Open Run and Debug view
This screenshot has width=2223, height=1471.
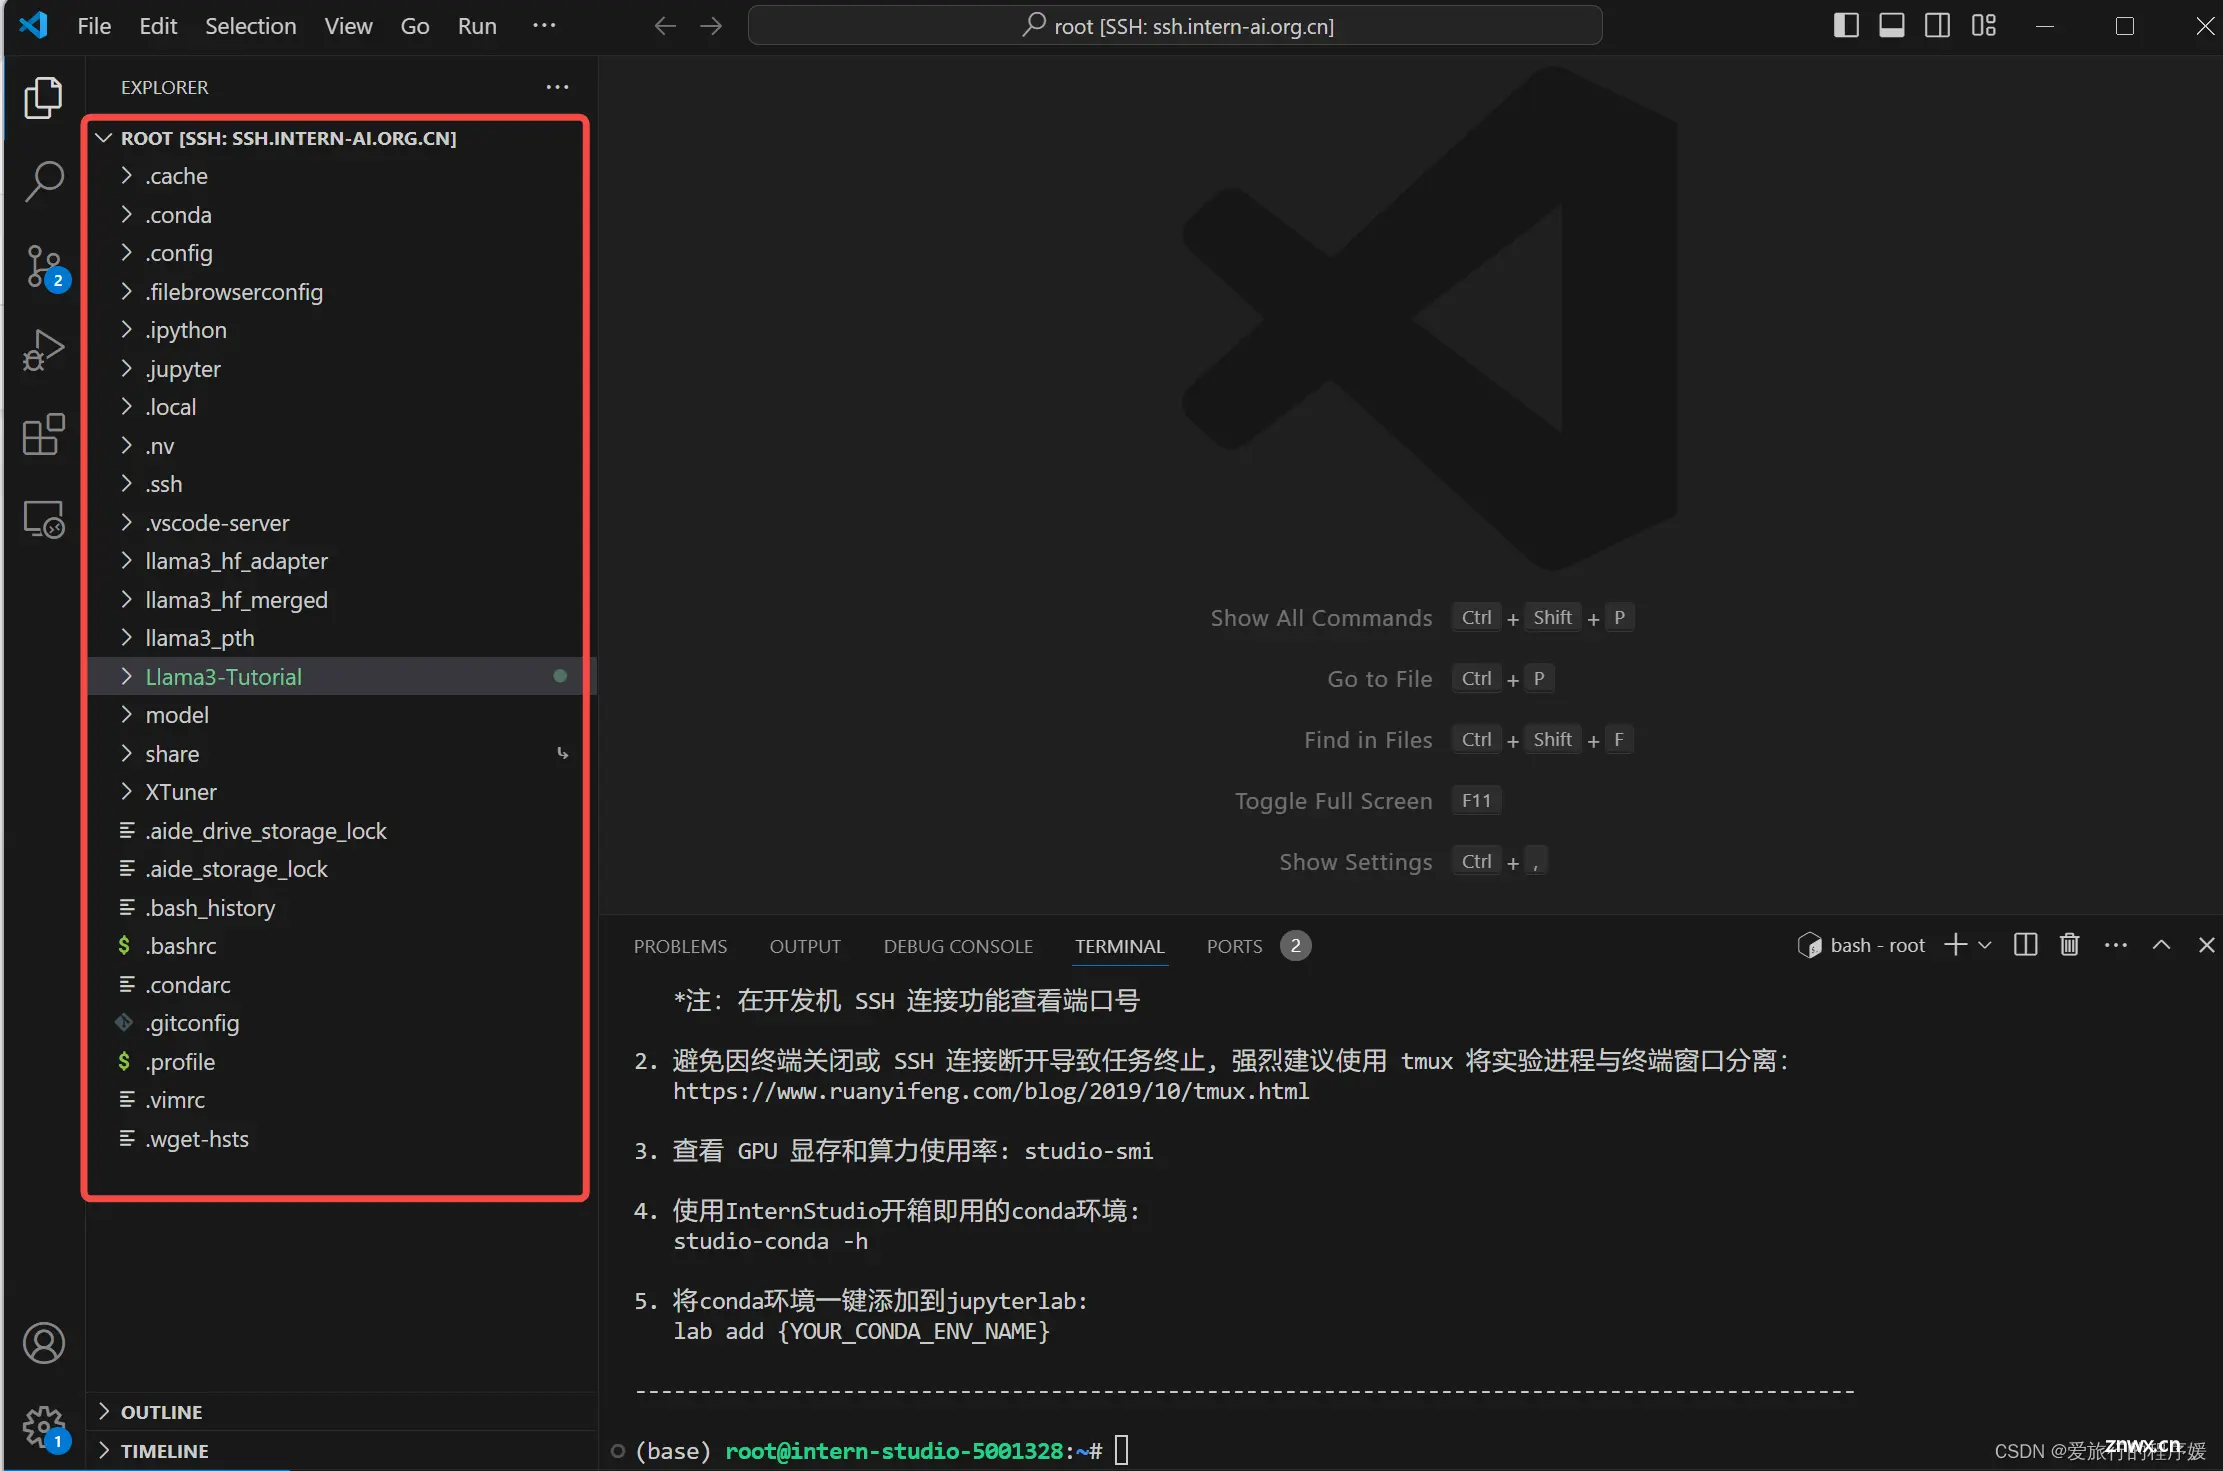tap(43, 351)
